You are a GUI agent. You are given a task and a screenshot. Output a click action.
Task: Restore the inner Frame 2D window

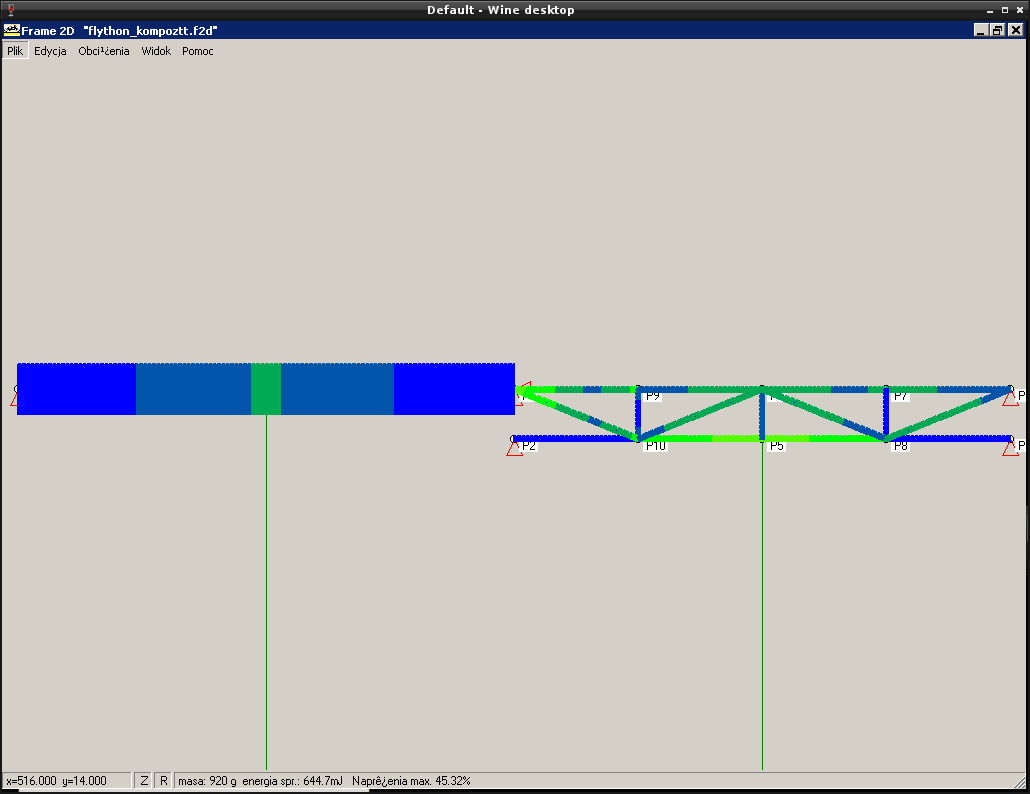[997, 30]
